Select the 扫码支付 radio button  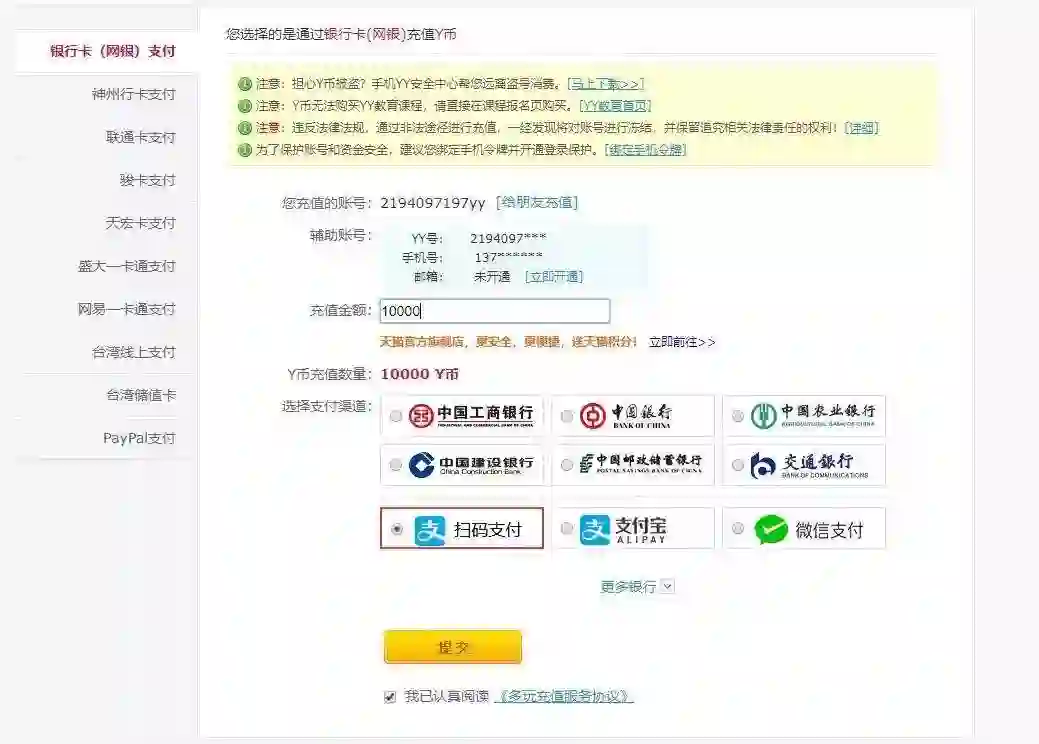(397, 529)
